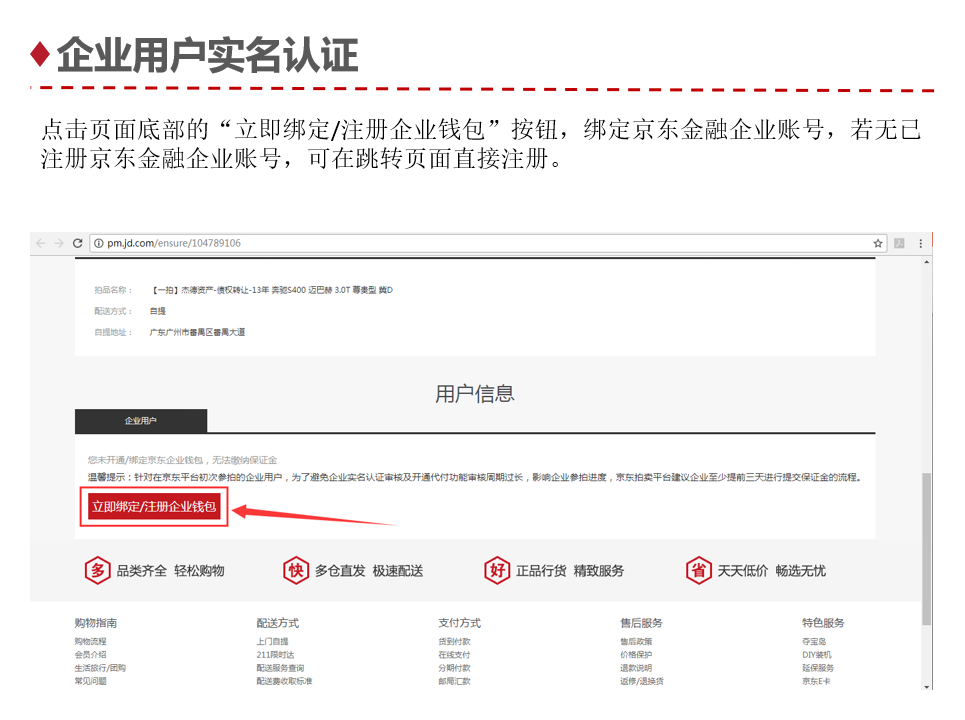
Task: Open 211限时达 footer link
Action: click(x=275, y=655)
